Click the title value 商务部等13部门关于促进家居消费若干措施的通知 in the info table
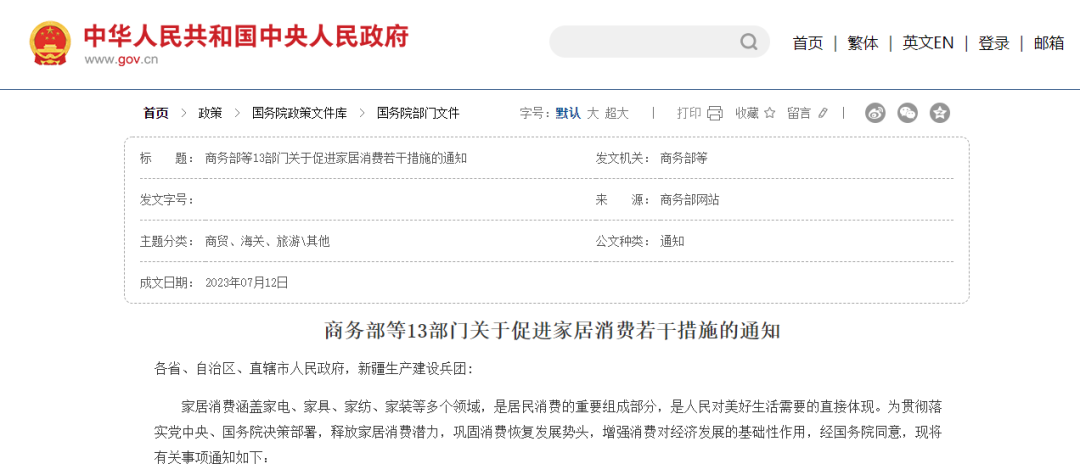Viewport: 1080px width, 475px height. 336,158
